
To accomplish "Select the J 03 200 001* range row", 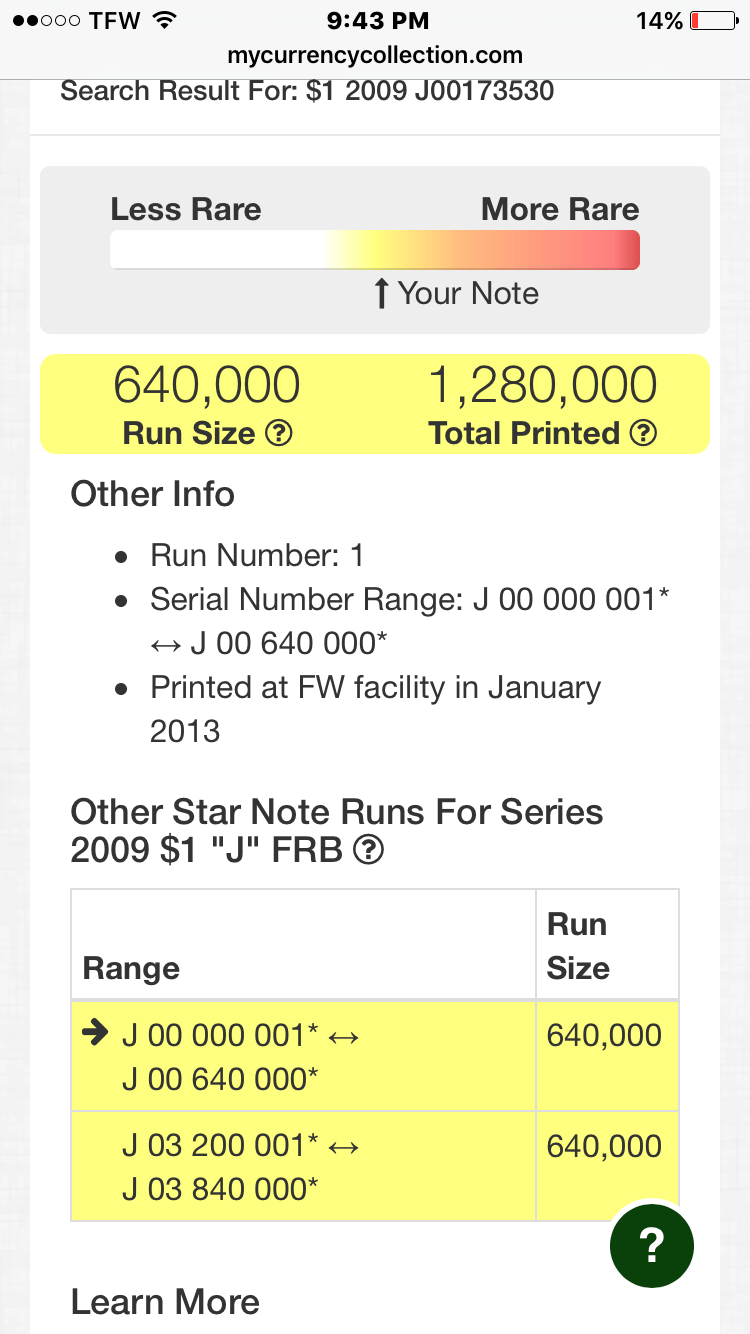I will click(375, 1166).
